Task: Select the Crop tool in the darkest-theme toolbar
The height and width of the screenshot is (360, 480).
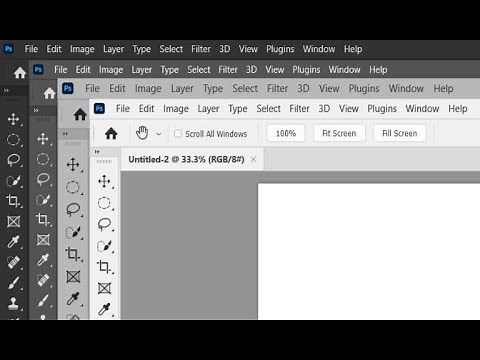Action: [13, 201]
